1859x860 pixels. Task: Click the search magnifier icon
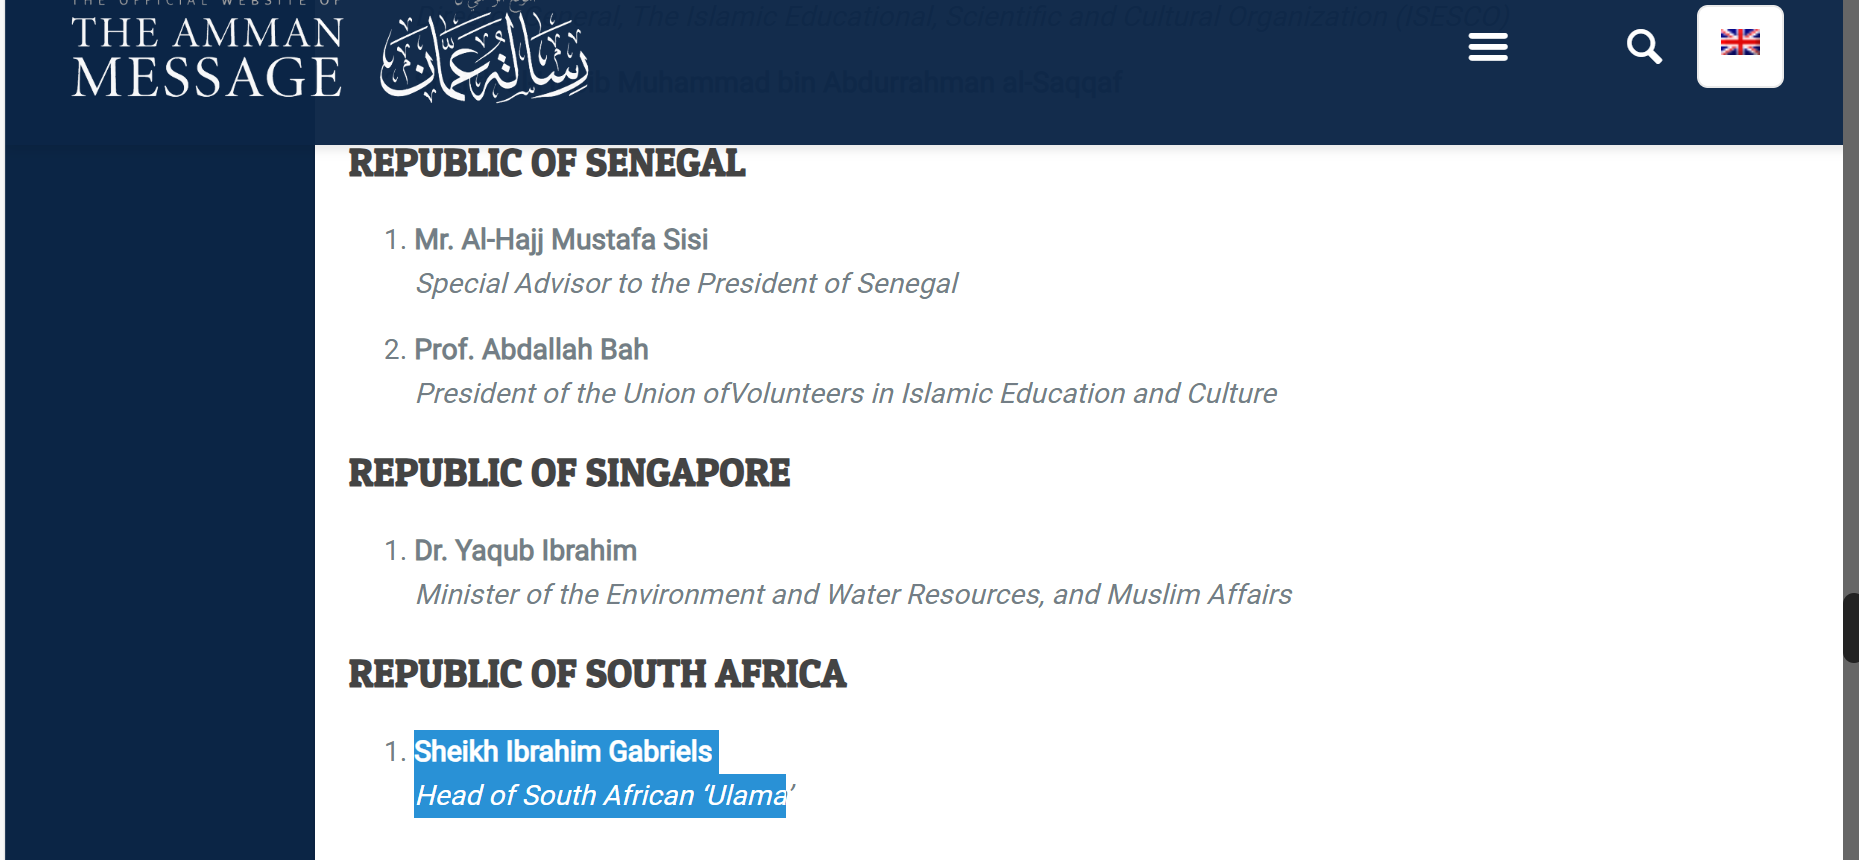pyautogui.click(x=1644, y=47)
